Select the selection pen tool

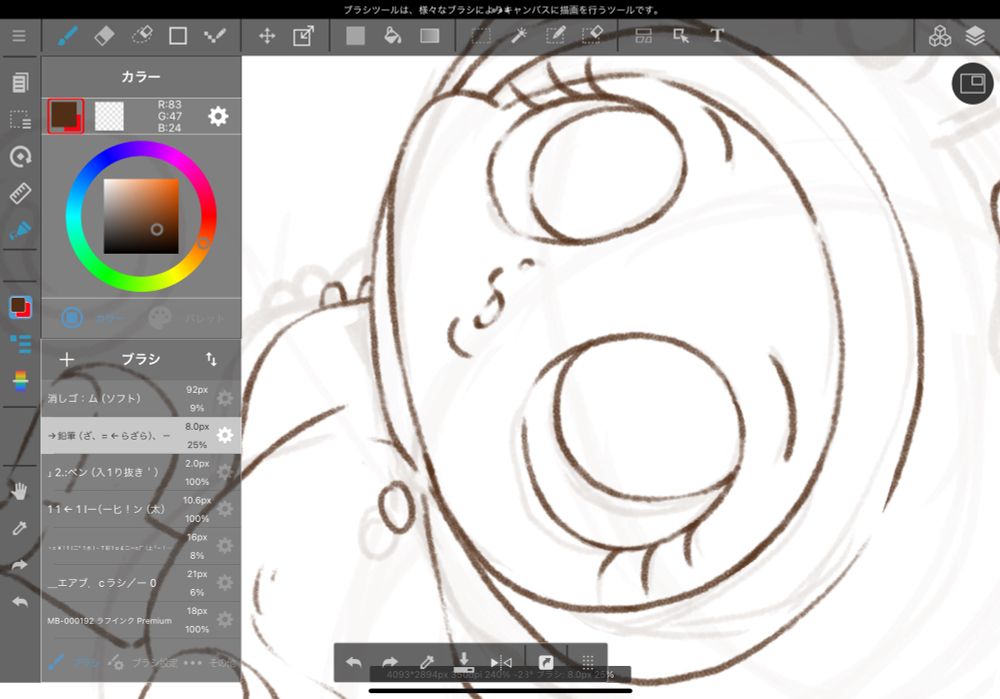point(555,36)
